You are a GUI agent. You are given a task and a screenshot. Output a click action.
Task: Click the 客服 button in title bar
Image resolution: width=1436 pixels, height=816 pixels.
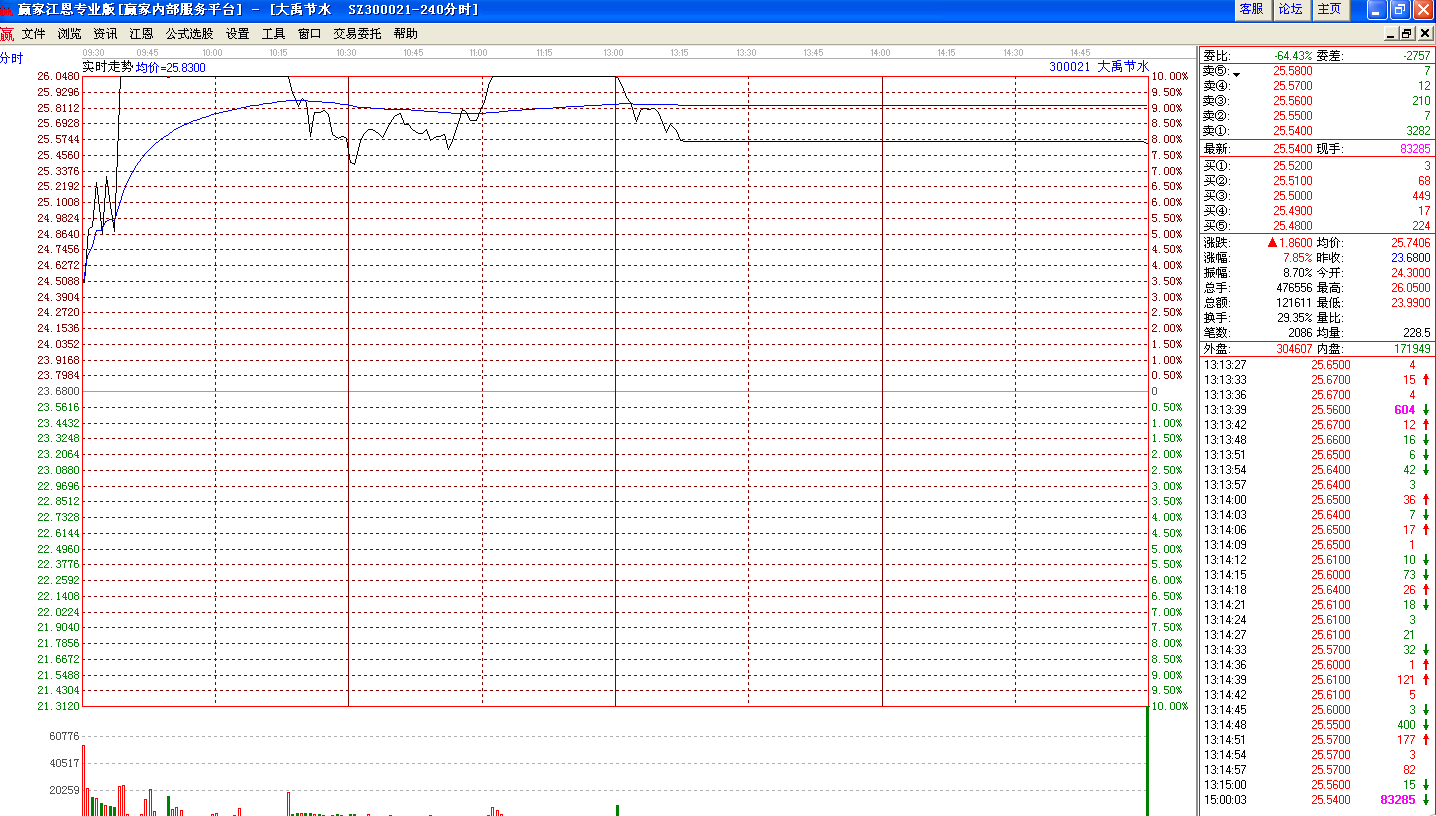tap(1252, 9)
